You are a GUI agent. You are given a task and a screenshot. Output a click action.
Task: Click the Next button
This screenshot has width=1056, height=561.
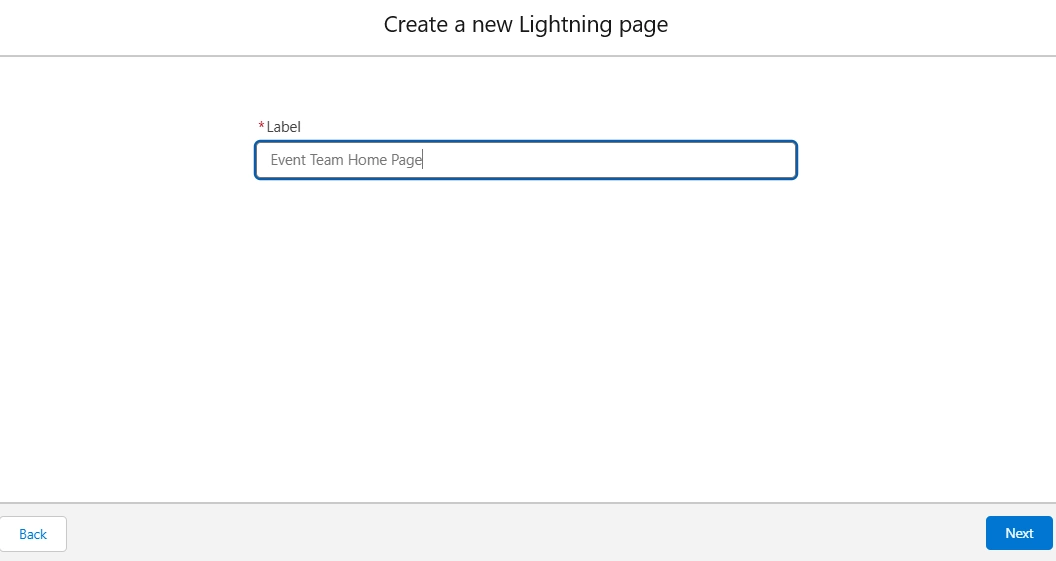coord(1018,533)
